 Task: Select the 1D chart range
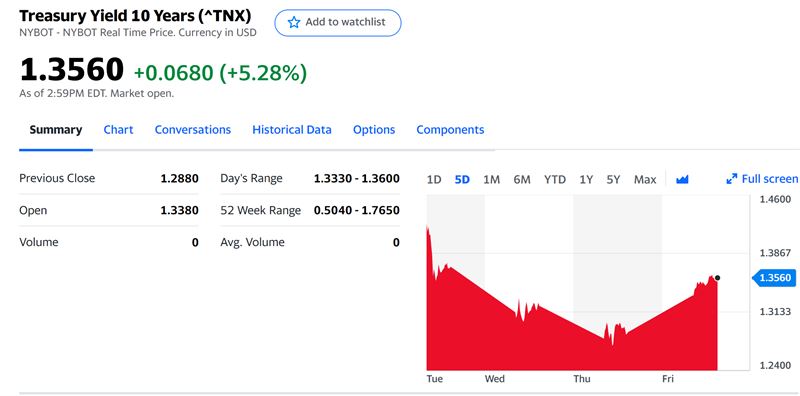[x=434, y=180]
